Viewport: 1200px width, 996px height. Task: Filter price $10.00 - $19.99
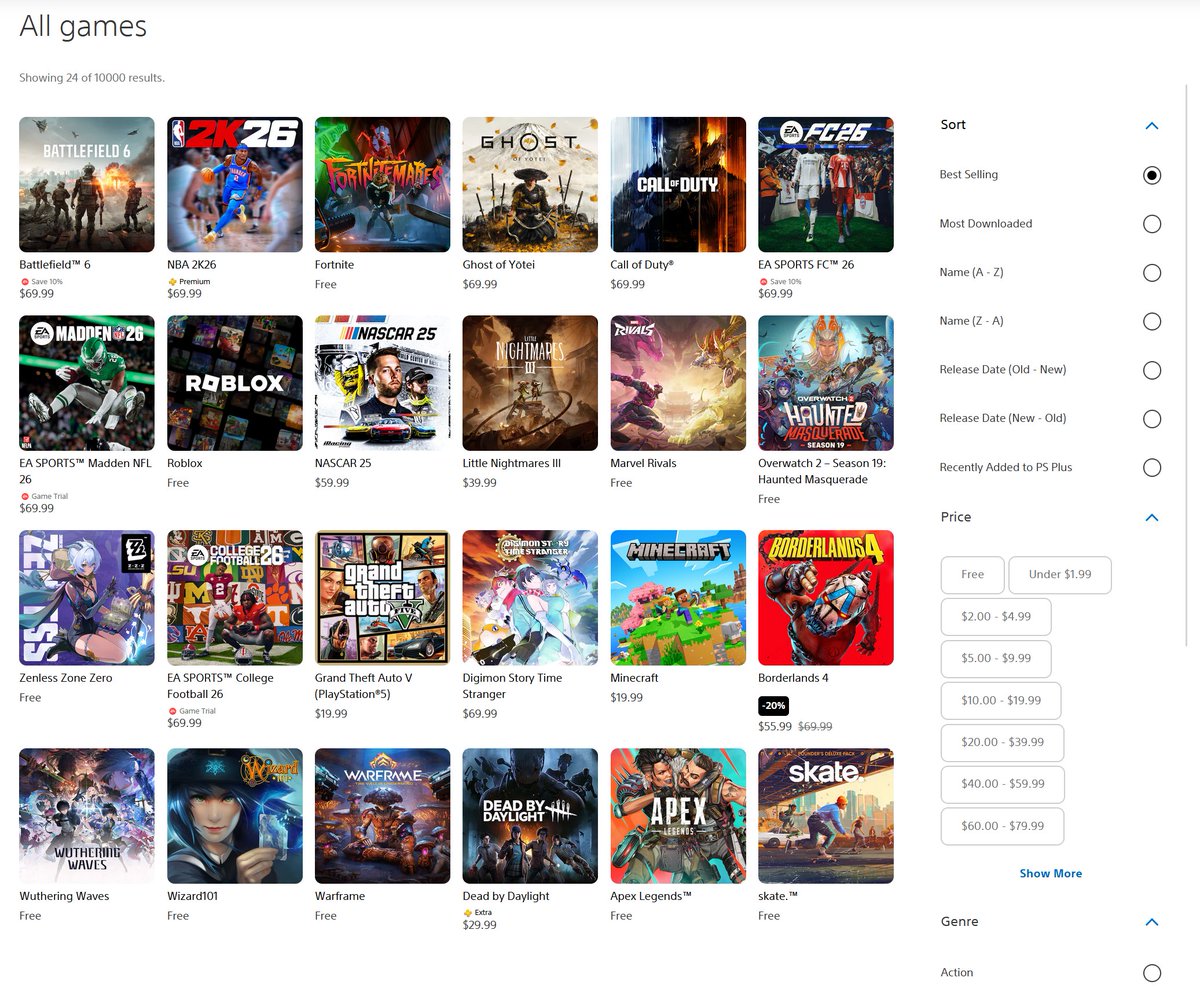point(1001,701)
